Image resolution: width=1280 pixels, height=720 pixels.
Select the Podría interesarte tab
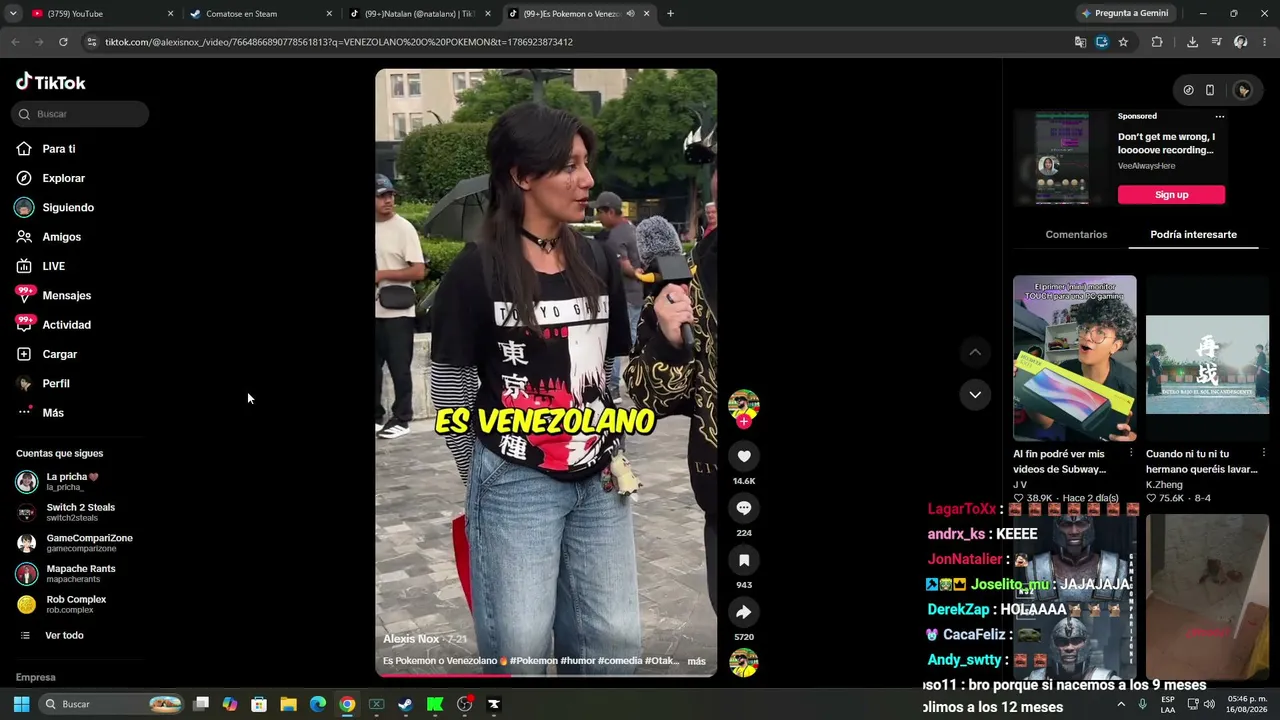click(x=1194, y=234)
